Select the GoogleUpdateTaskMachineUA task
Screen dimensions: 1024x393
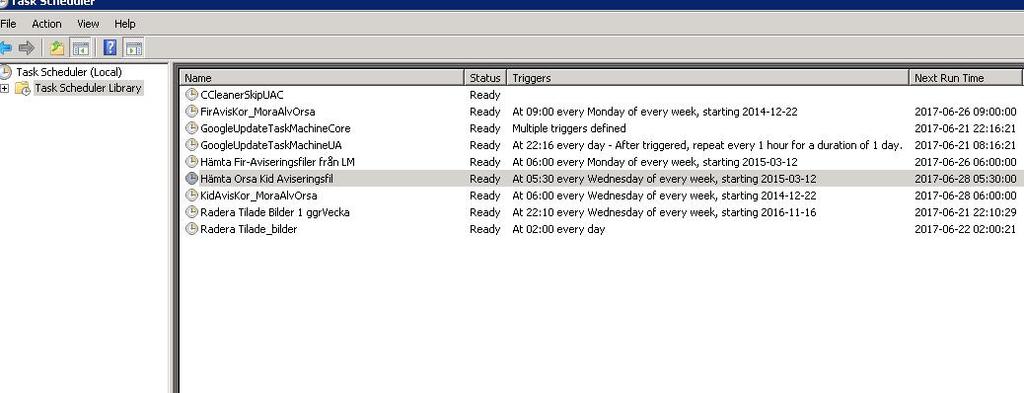coord(270,145)
